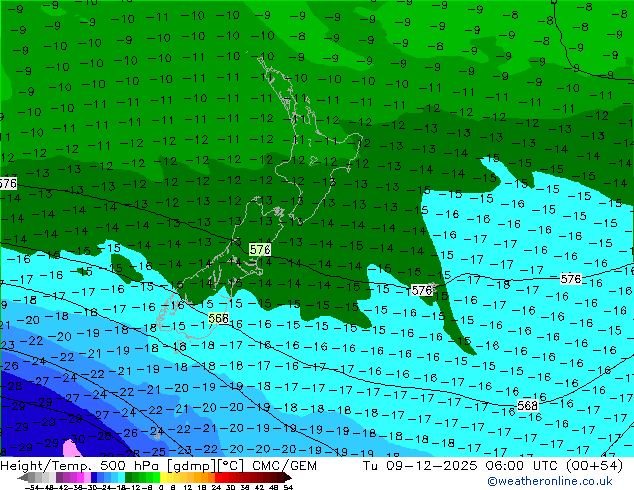The width and height of the screenshot is (634, 490).
Task: Open the weatheronline.co.uk credit link
Action: (x=550, y=481)
